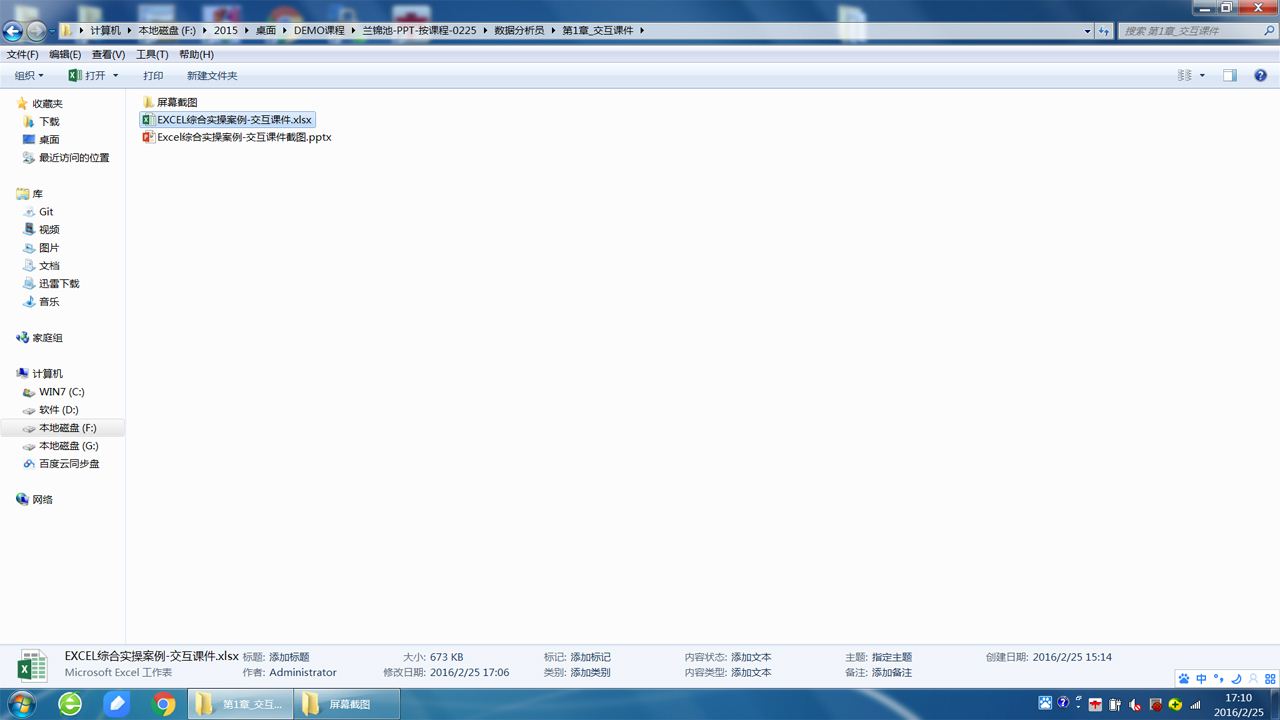
Task: Open Chrome from the taskbar
Action: pyautogui.click(x=164, y=704)
